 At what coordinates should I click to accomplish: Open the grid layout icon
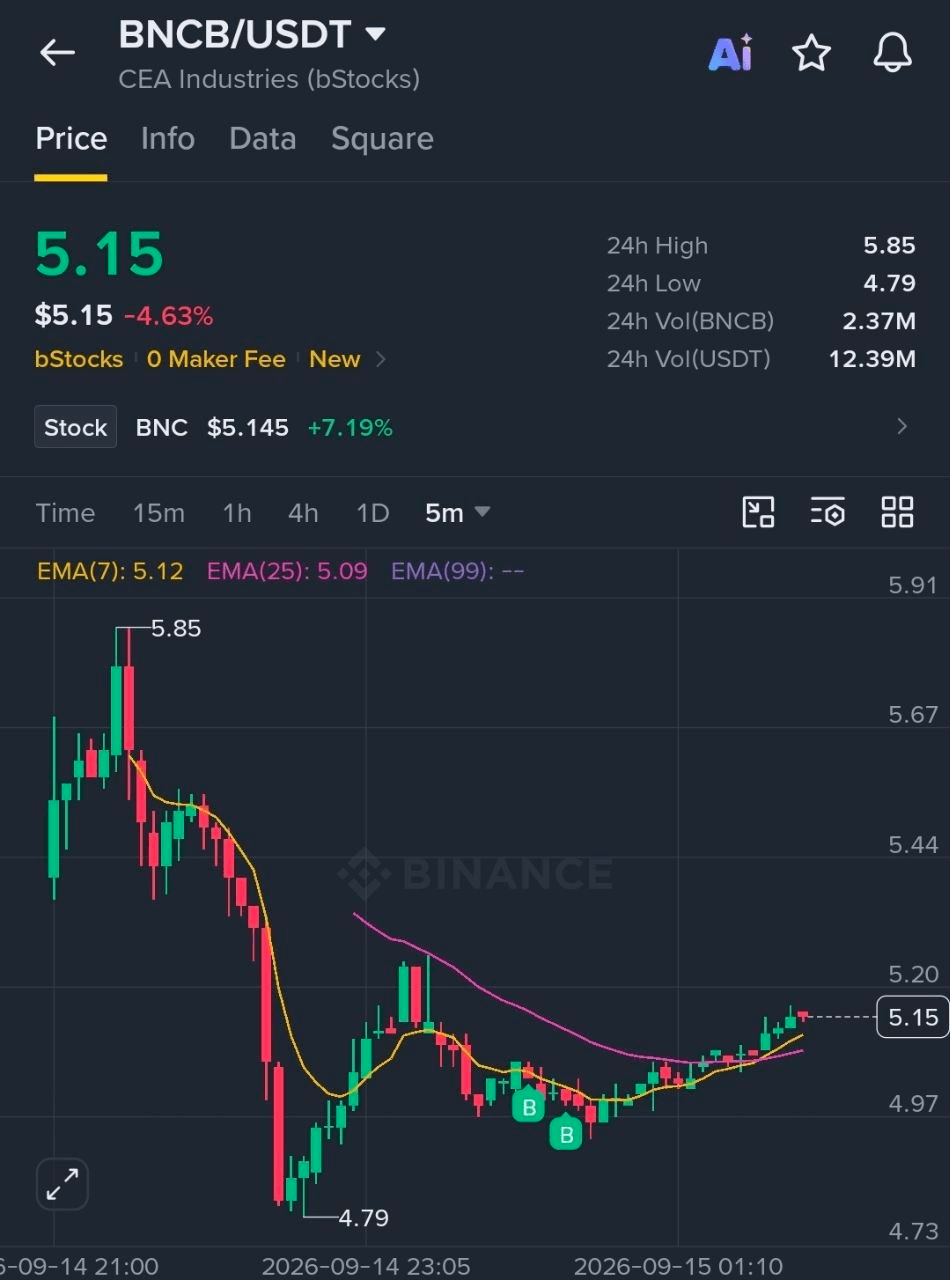[897, 512]
